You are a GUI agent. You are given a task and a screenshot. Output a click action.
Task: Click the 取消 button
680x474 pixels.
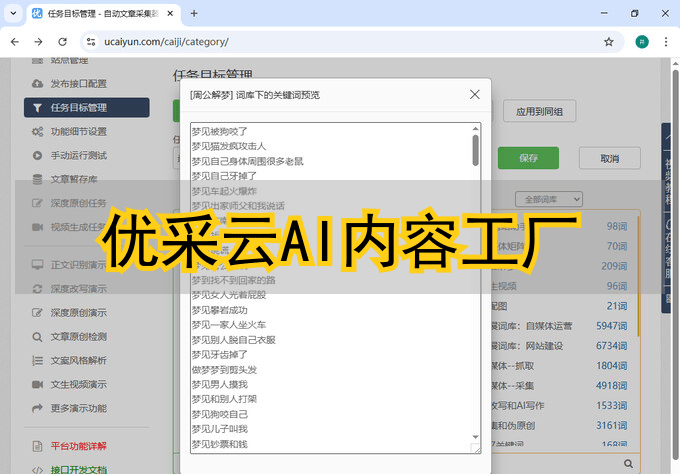pos(608,159)
